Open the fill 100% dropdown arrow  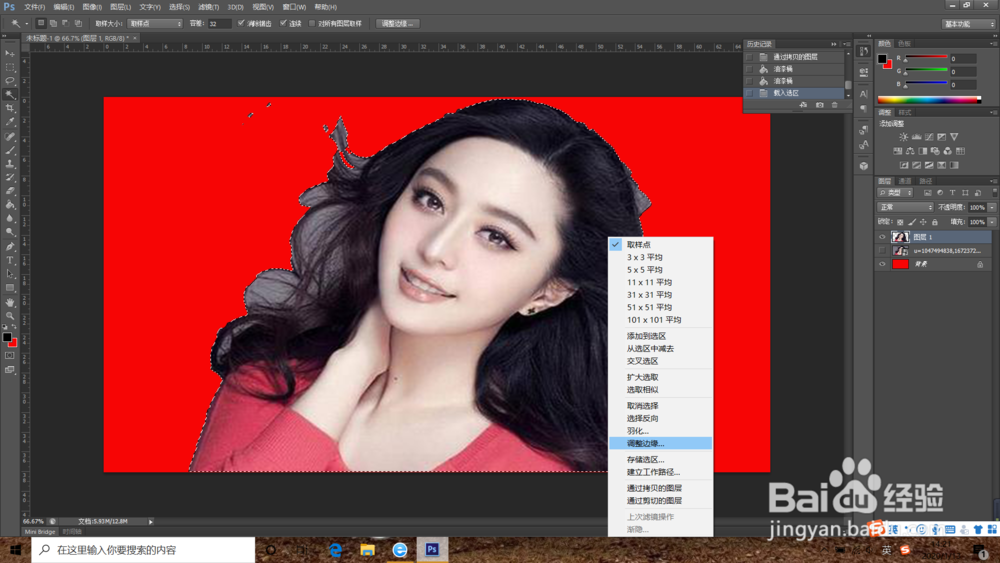point(992,222)
